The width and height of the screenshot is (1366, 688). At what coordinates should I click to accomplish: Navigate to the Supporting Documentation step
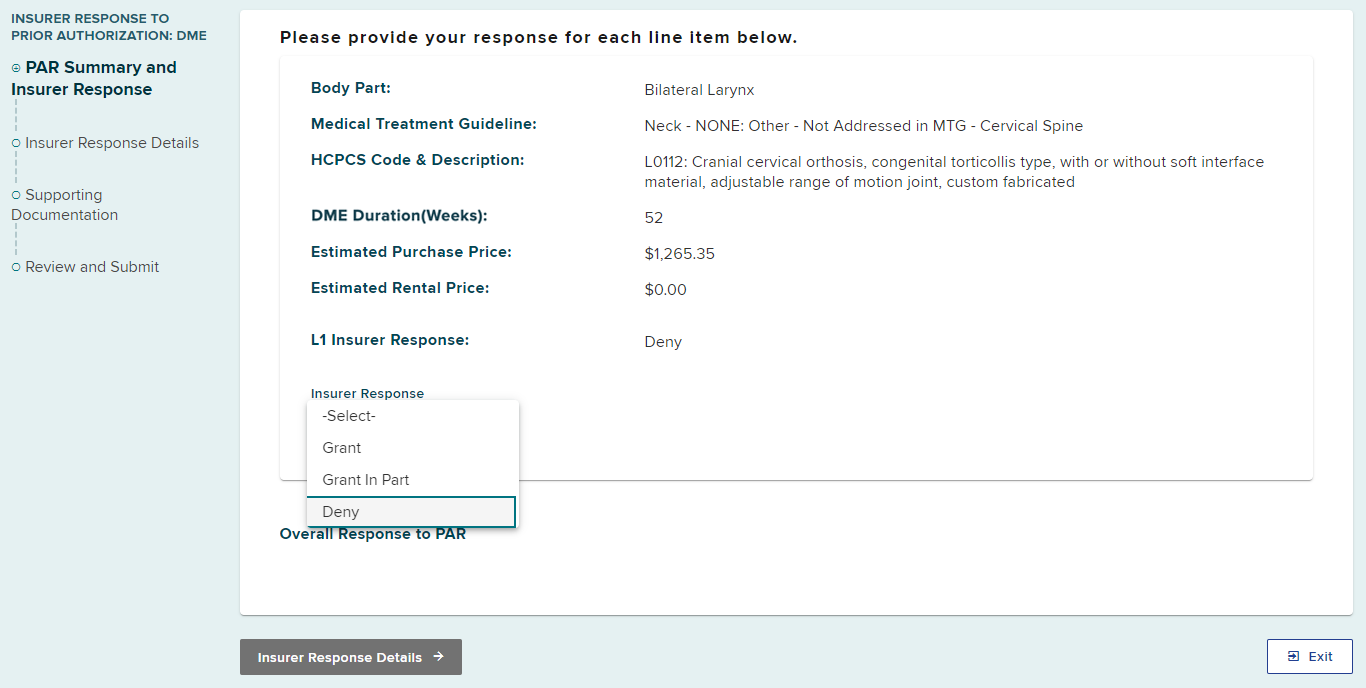pyautogui.click(x=65, y=205)
